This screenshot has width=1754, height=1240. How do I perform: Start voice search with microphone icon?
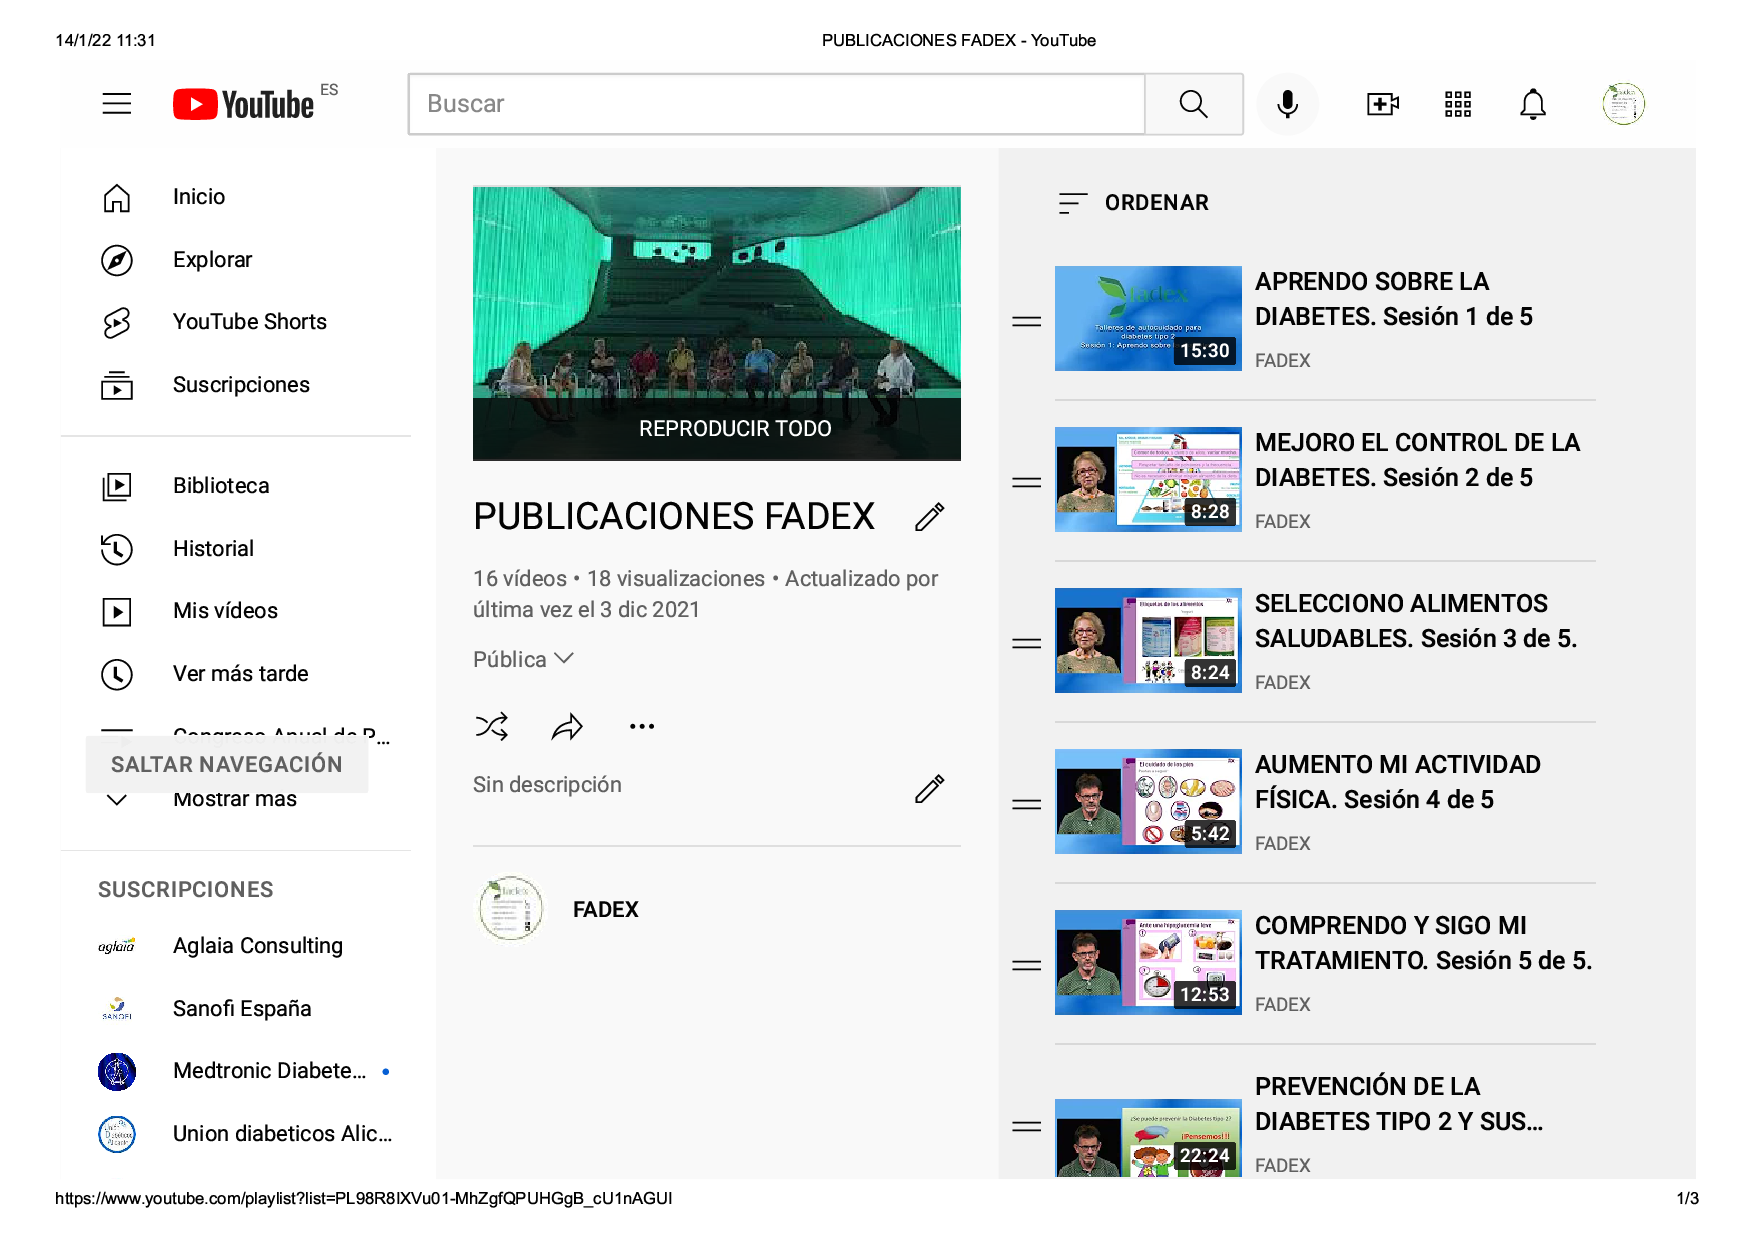point(1288,104)
